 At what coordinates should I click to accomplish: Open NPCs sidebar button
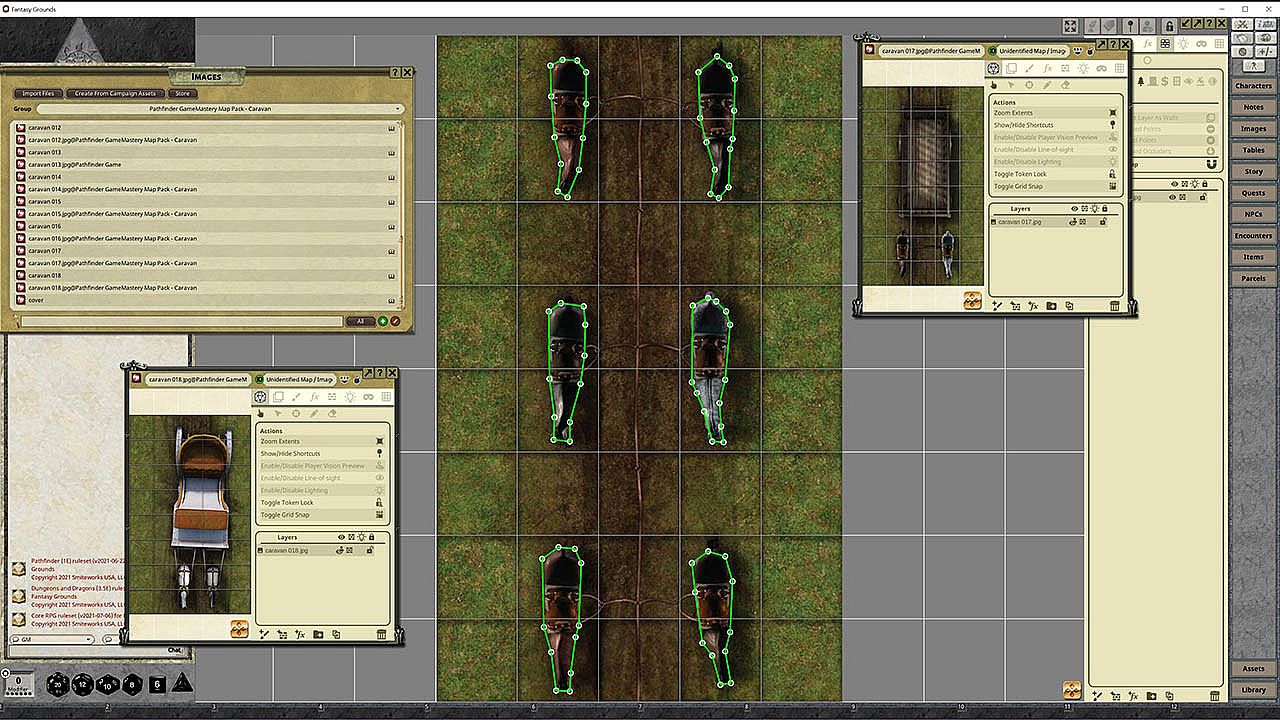tap(1253, 214)
